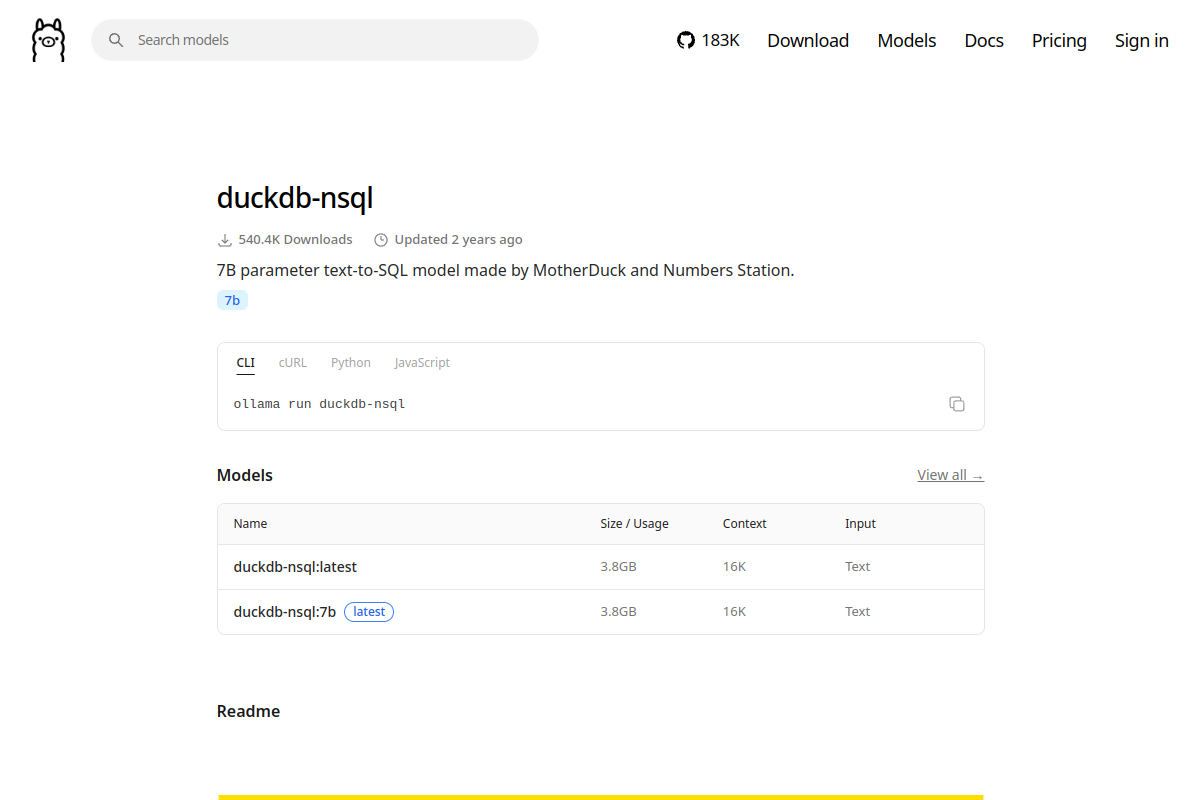Go to the Models page
The height and width of the screenshot is (800, 1200).
[907, 40]
